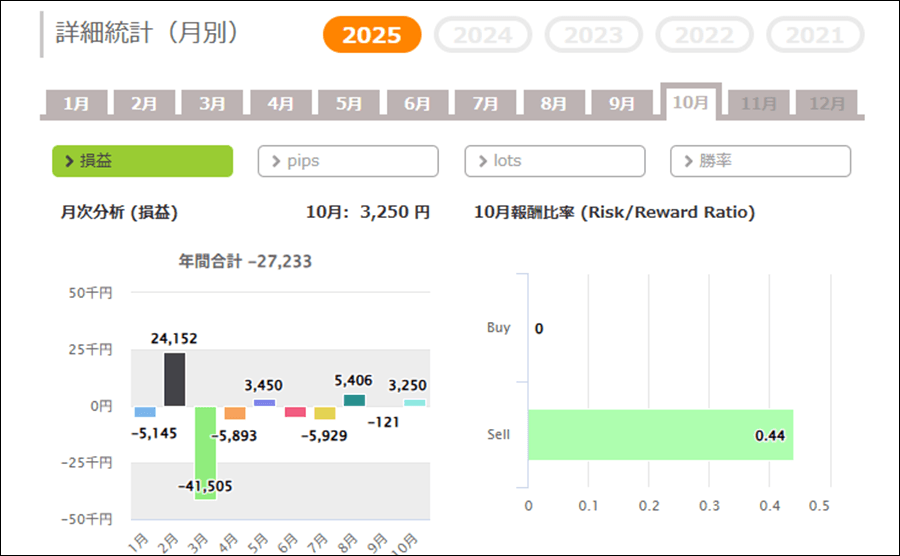Open the 1月 month tab
900x556 pixels.
point(76,104)
